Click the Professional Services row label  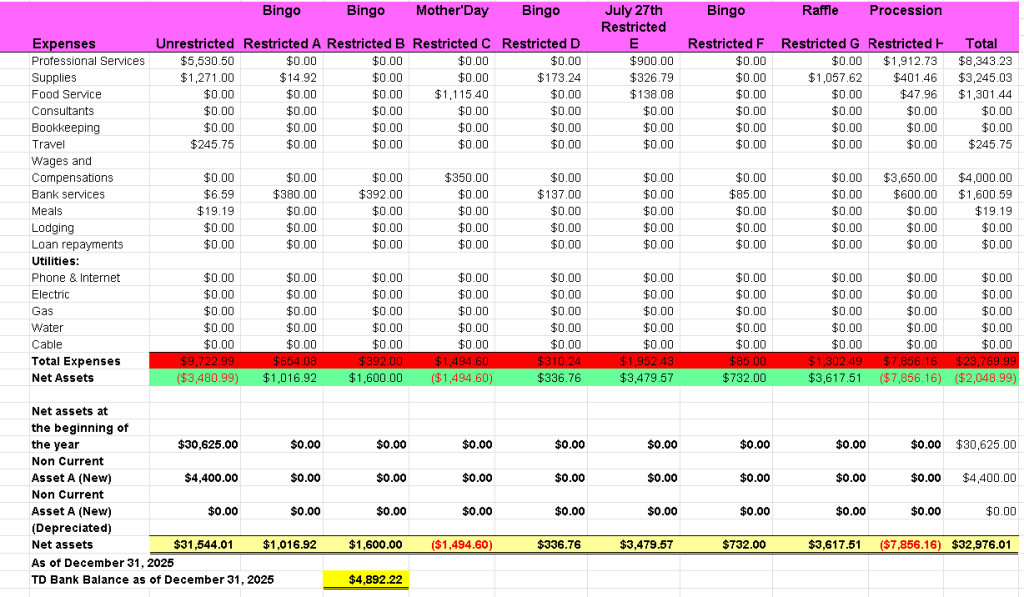coord(88,61)
